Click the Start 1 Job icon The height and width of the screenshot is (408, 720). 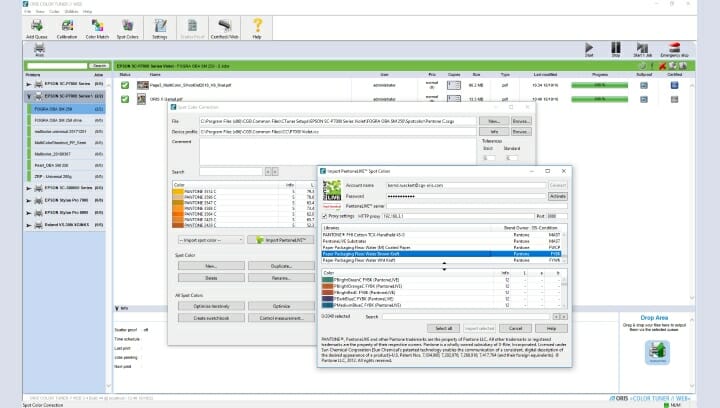[x=642, y=49]
